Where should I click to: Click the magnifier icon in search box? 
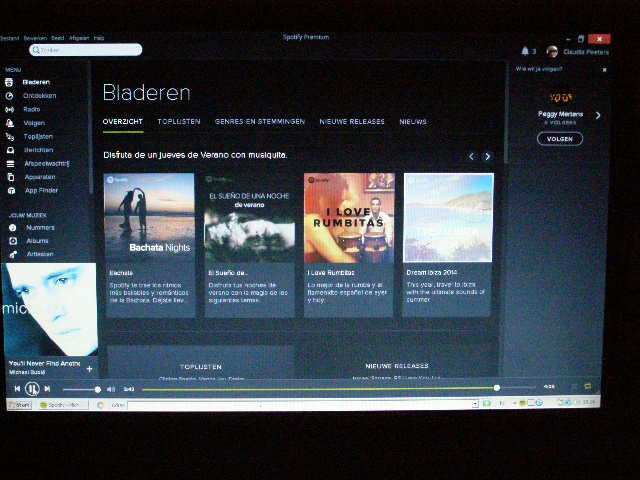(x=36, y=50)
